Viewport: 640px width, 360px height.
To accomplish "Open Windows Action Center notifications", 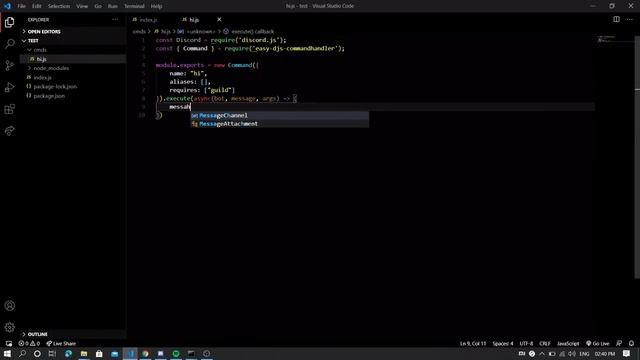I will pyautogui.click(x=627, y=353).
